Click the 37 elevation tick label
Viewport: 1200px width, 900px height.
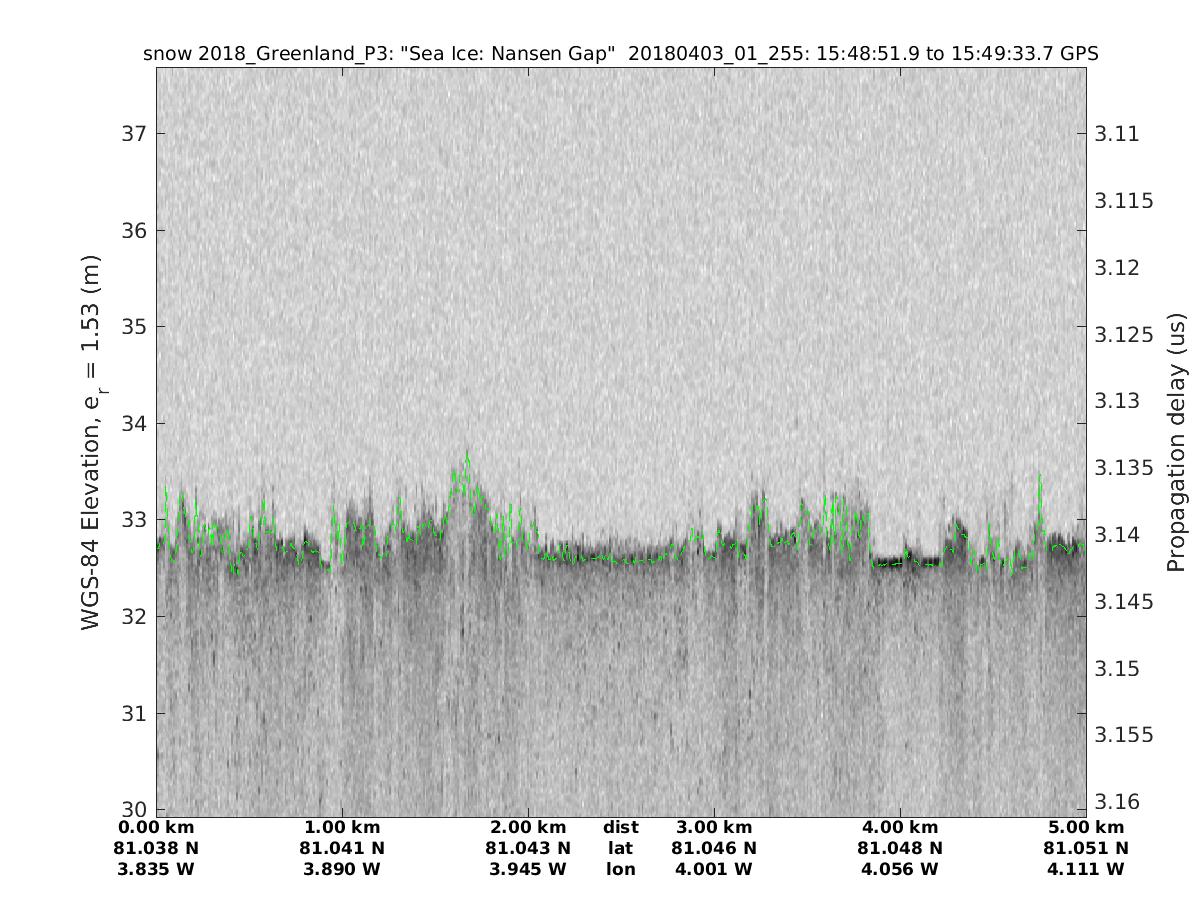click(132, 134)
